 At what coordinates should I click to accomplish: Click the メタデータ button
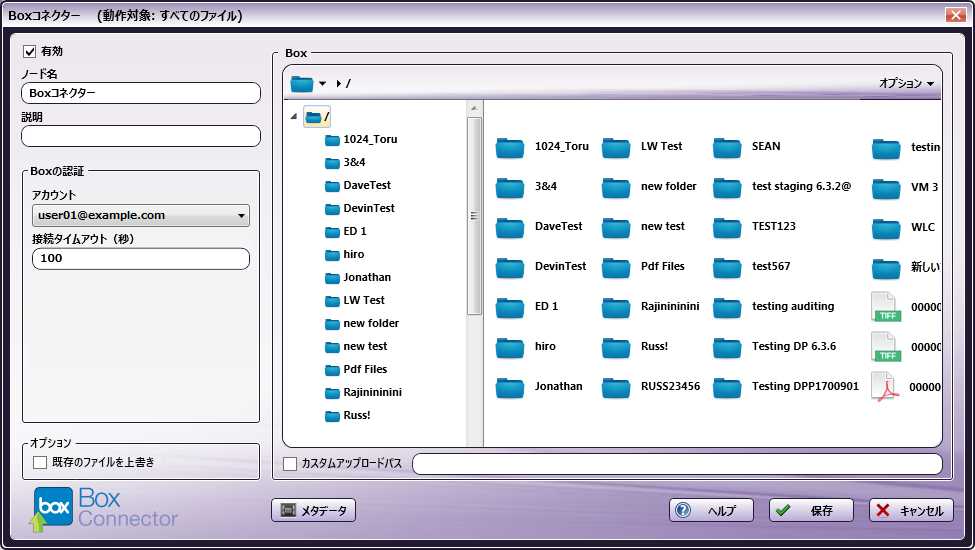click(x=313, y=511)
